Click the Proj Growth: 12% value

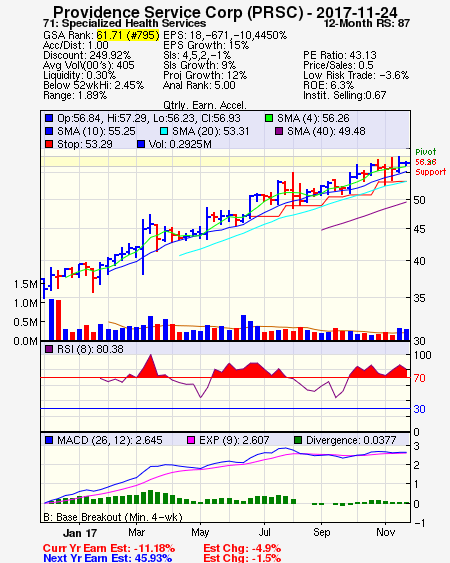click(205, 75)
